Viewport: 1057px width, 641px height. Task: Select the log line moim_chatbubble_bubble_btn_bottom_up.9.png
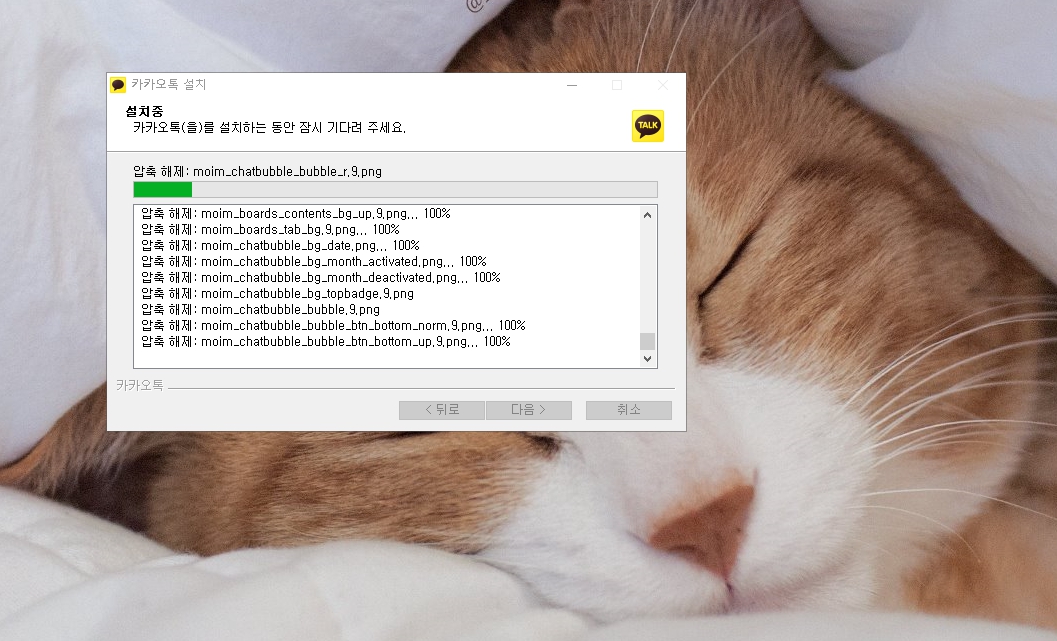[x=326, y=342]
